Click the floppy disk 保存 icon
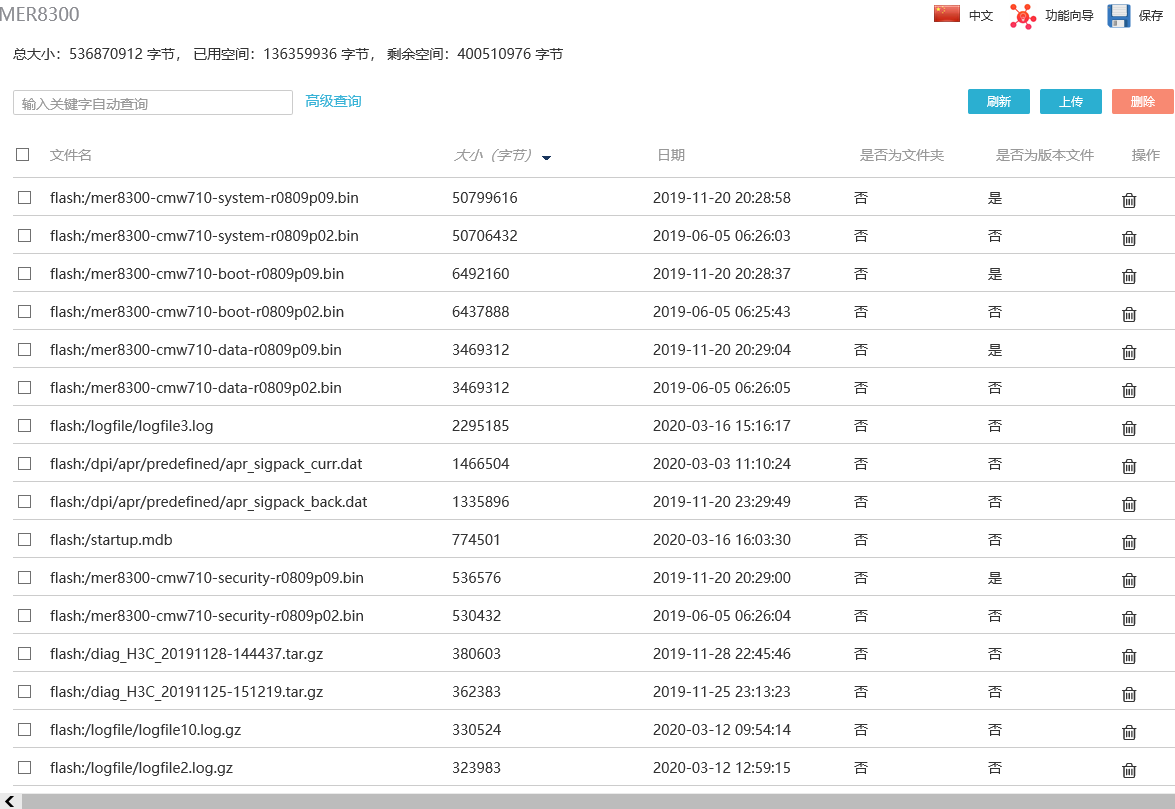Screen dimensions: 1175x809 click(1119, 16)
